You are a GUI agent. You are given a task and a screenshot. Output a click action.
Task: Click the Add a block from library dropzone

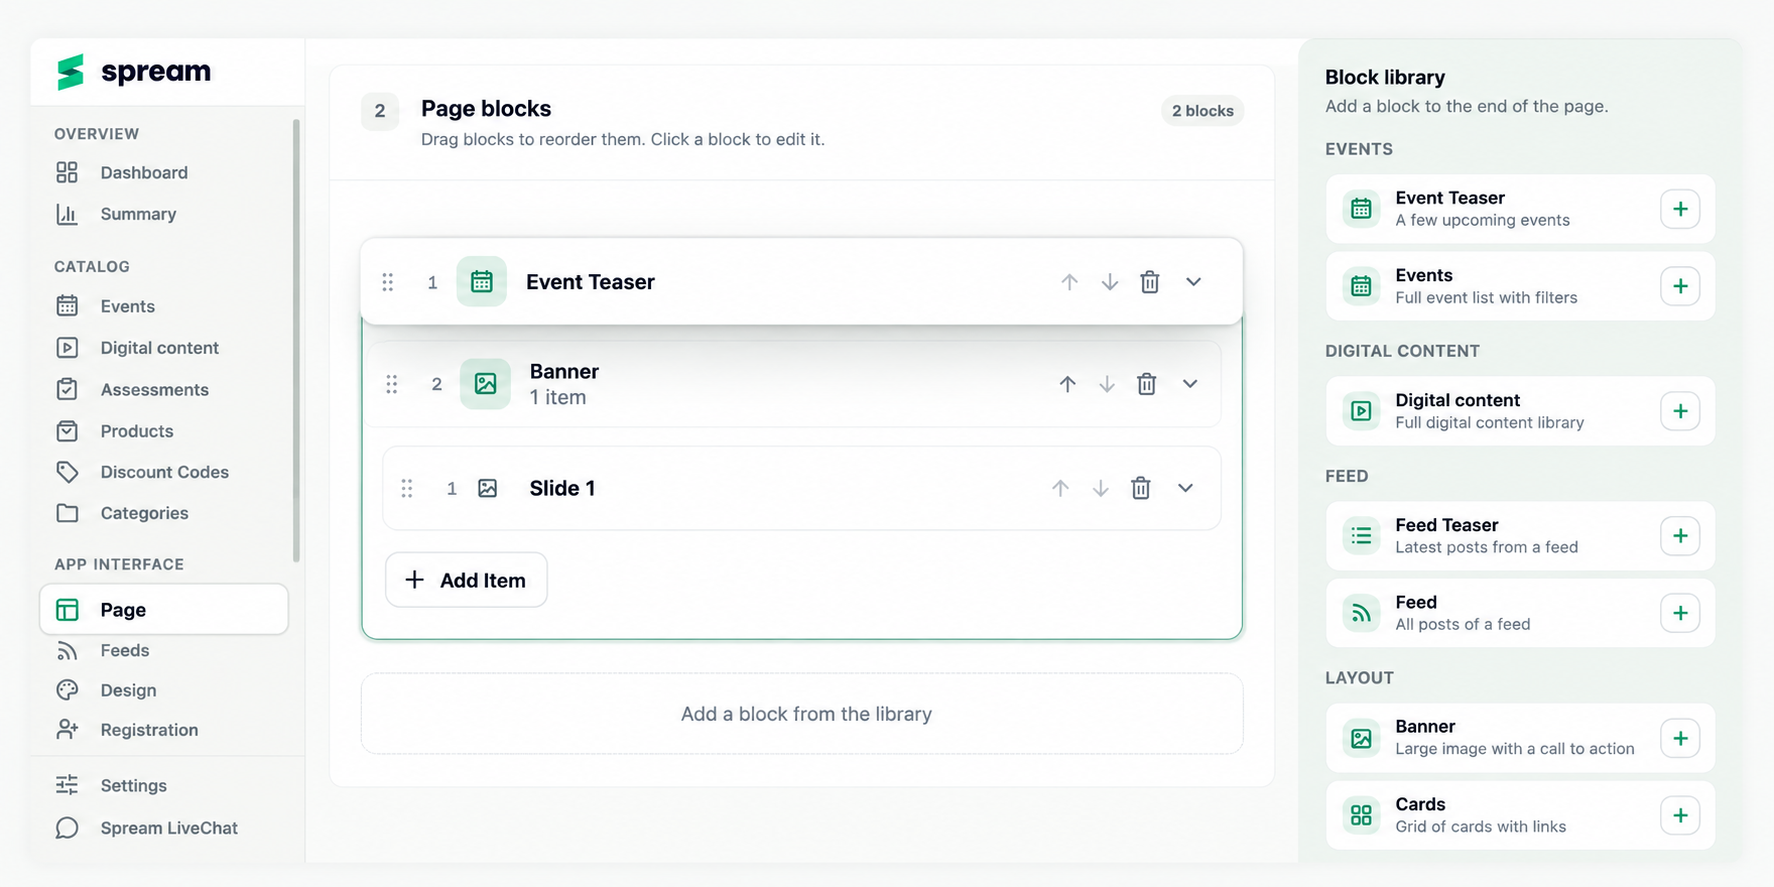point(802,714)
